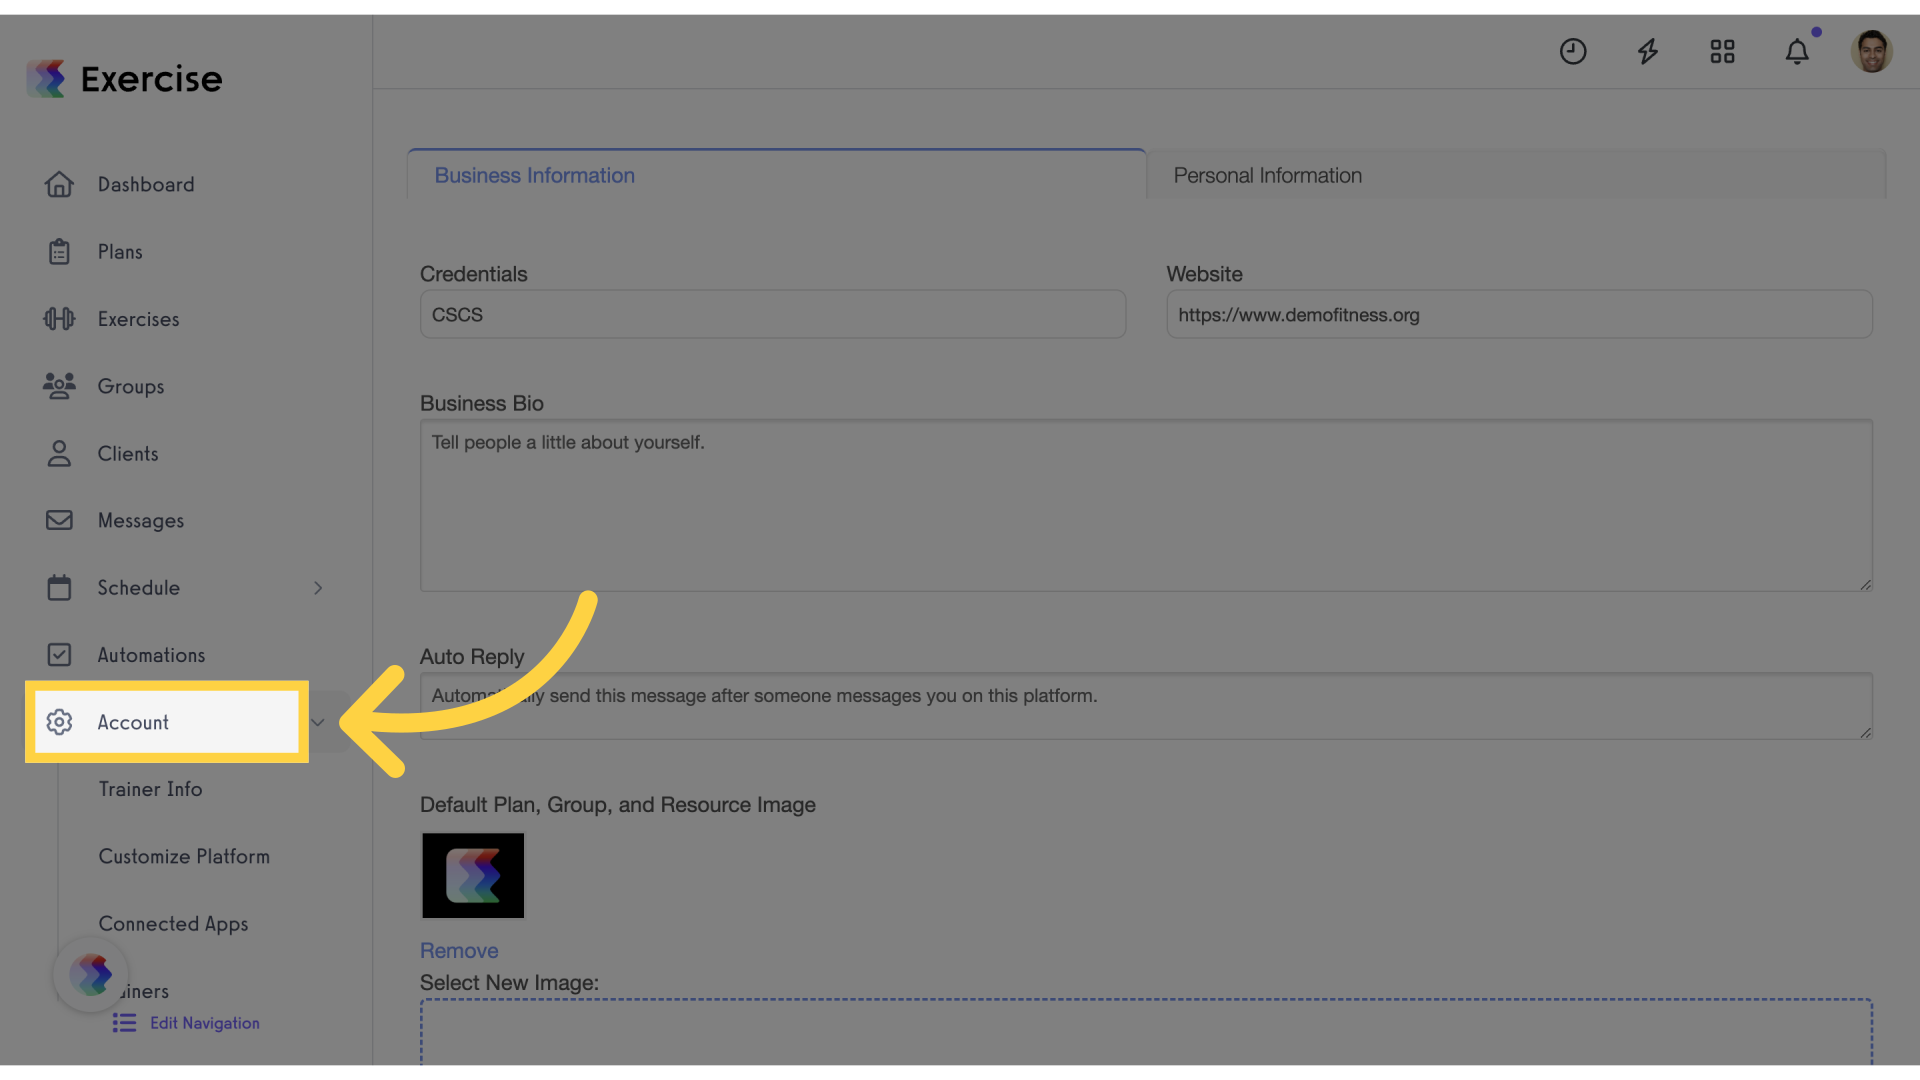Click the Clients person icon

[59, 453]
